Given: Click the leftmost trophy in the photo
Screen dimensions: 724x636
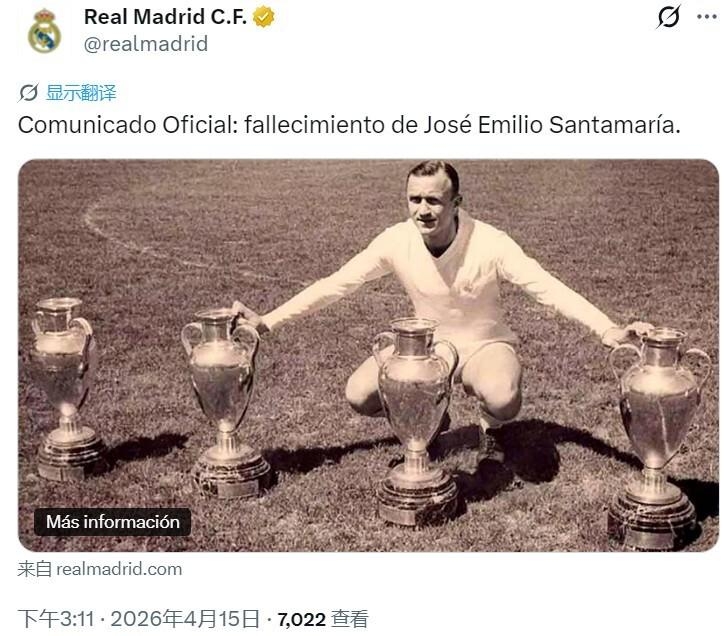Looking at the screenshot, I should coord(65,389).
